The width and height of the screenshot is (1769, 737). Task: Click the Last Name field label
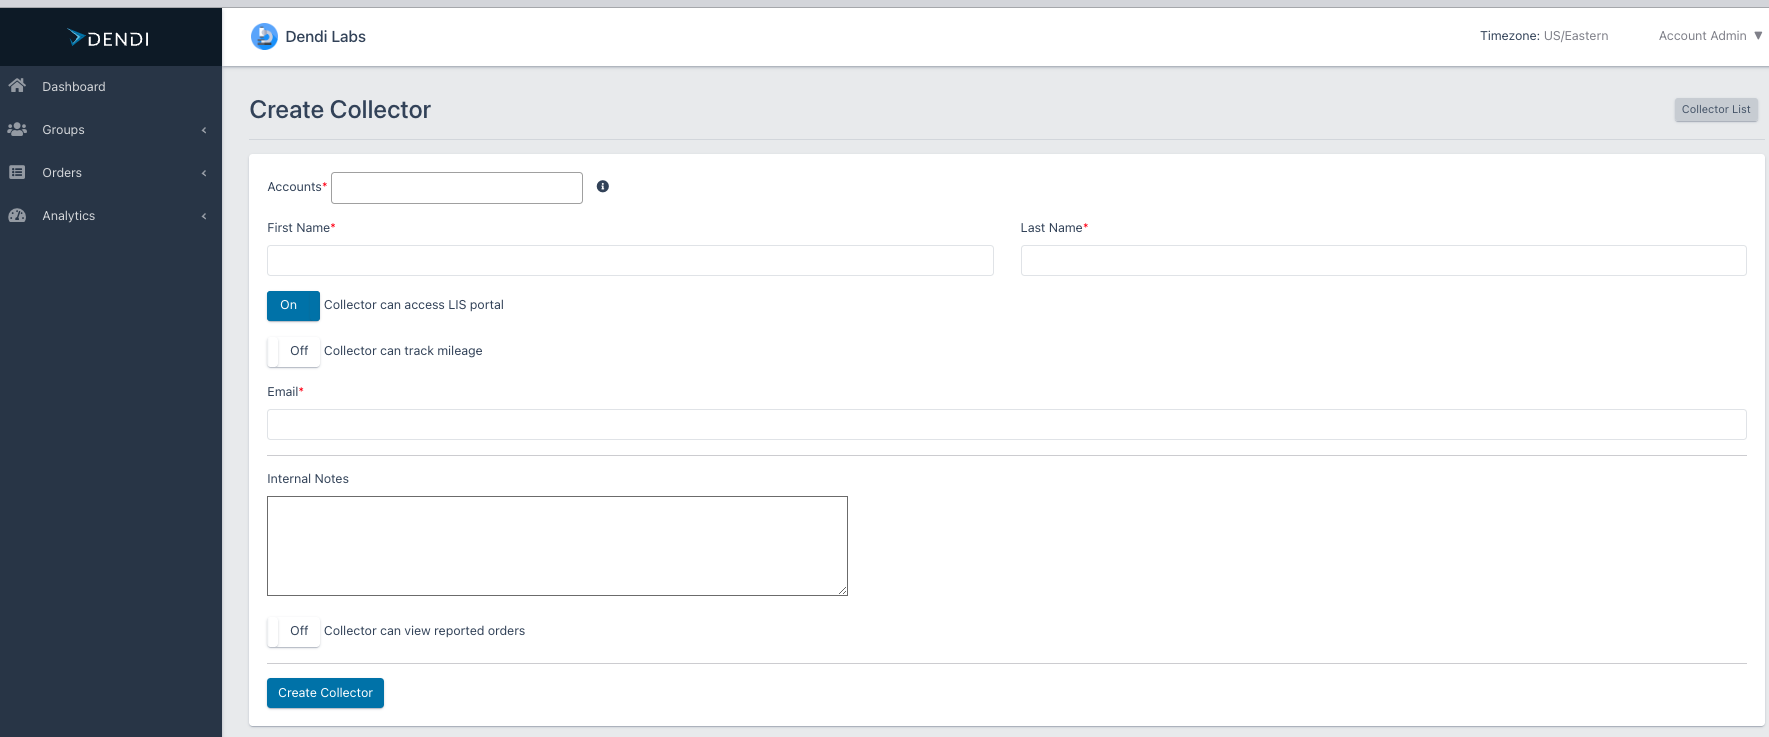coord(1054,228)
